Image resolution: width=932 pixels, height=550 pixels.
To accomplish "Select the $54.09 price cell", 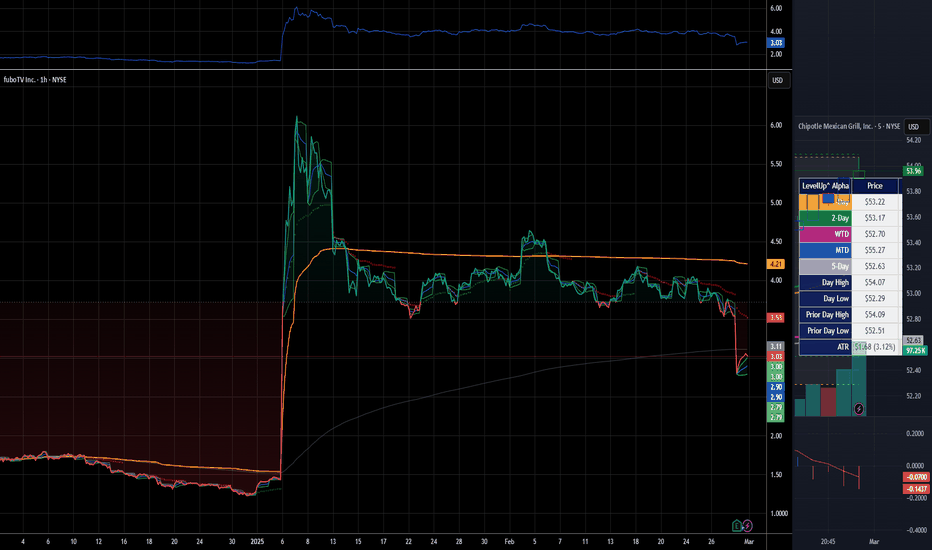I will tap(876, 315).
